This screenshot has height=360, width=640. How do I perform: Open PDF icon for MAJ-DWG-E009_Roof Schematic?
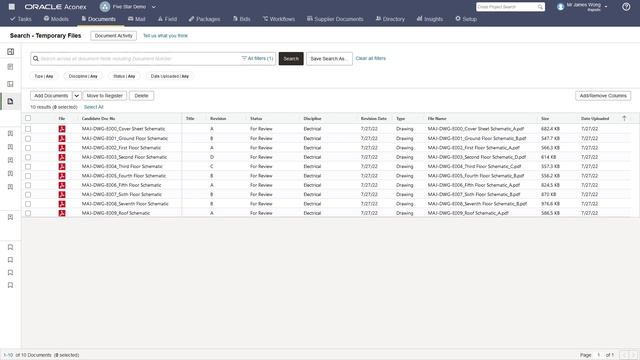click(x=62, y=213)
